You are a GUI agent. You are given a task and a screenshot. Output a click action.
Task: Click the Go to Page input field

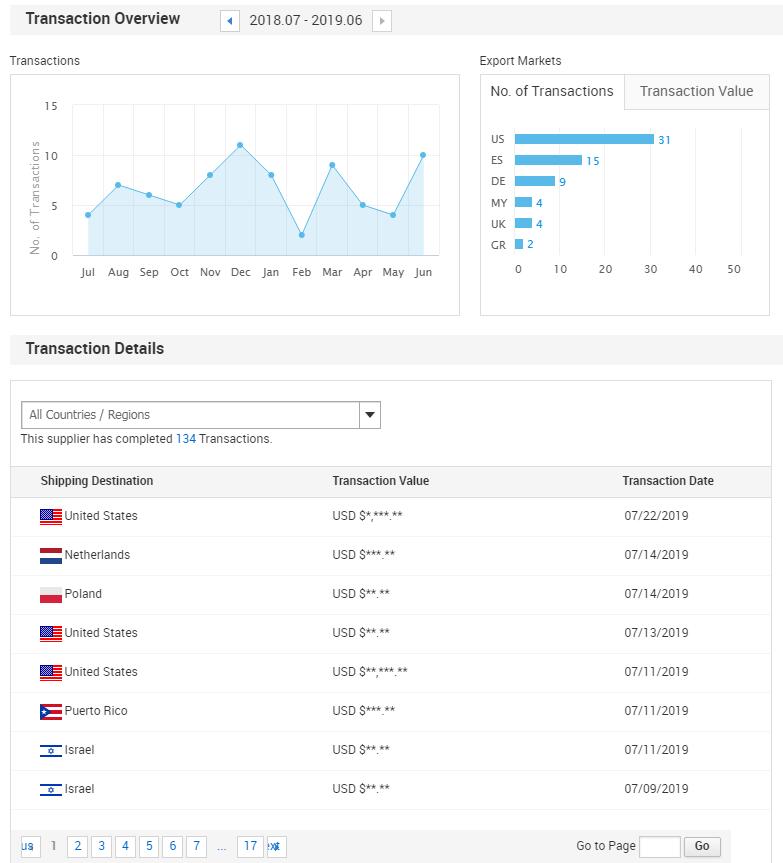click(x=659, y=846)
